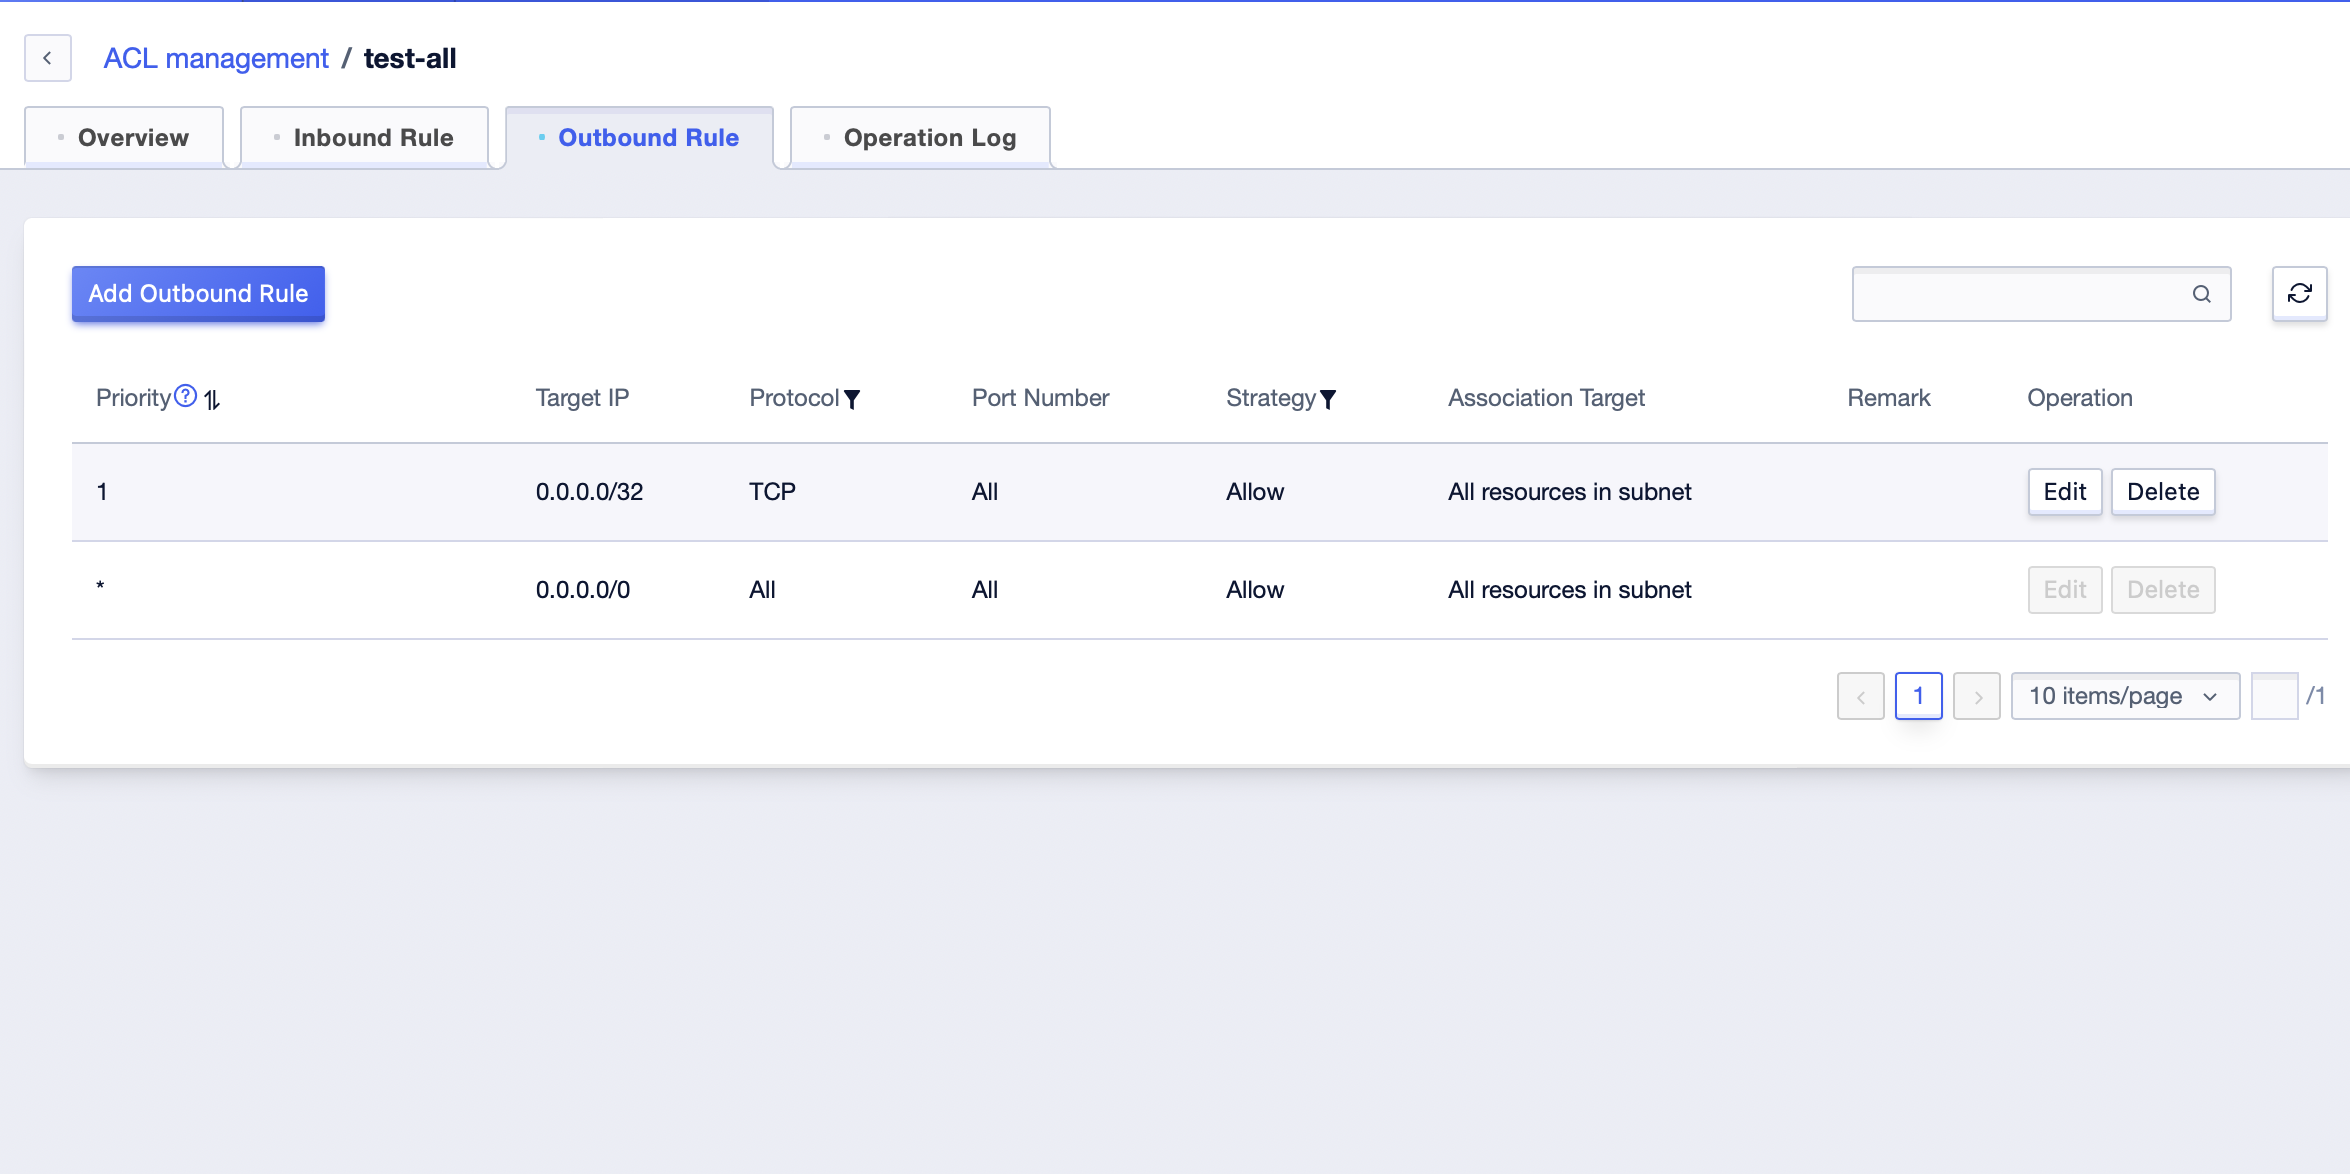The image size is (2350, 1174).
Task: Open the Strategy column filter
Action: (1328, 399)
